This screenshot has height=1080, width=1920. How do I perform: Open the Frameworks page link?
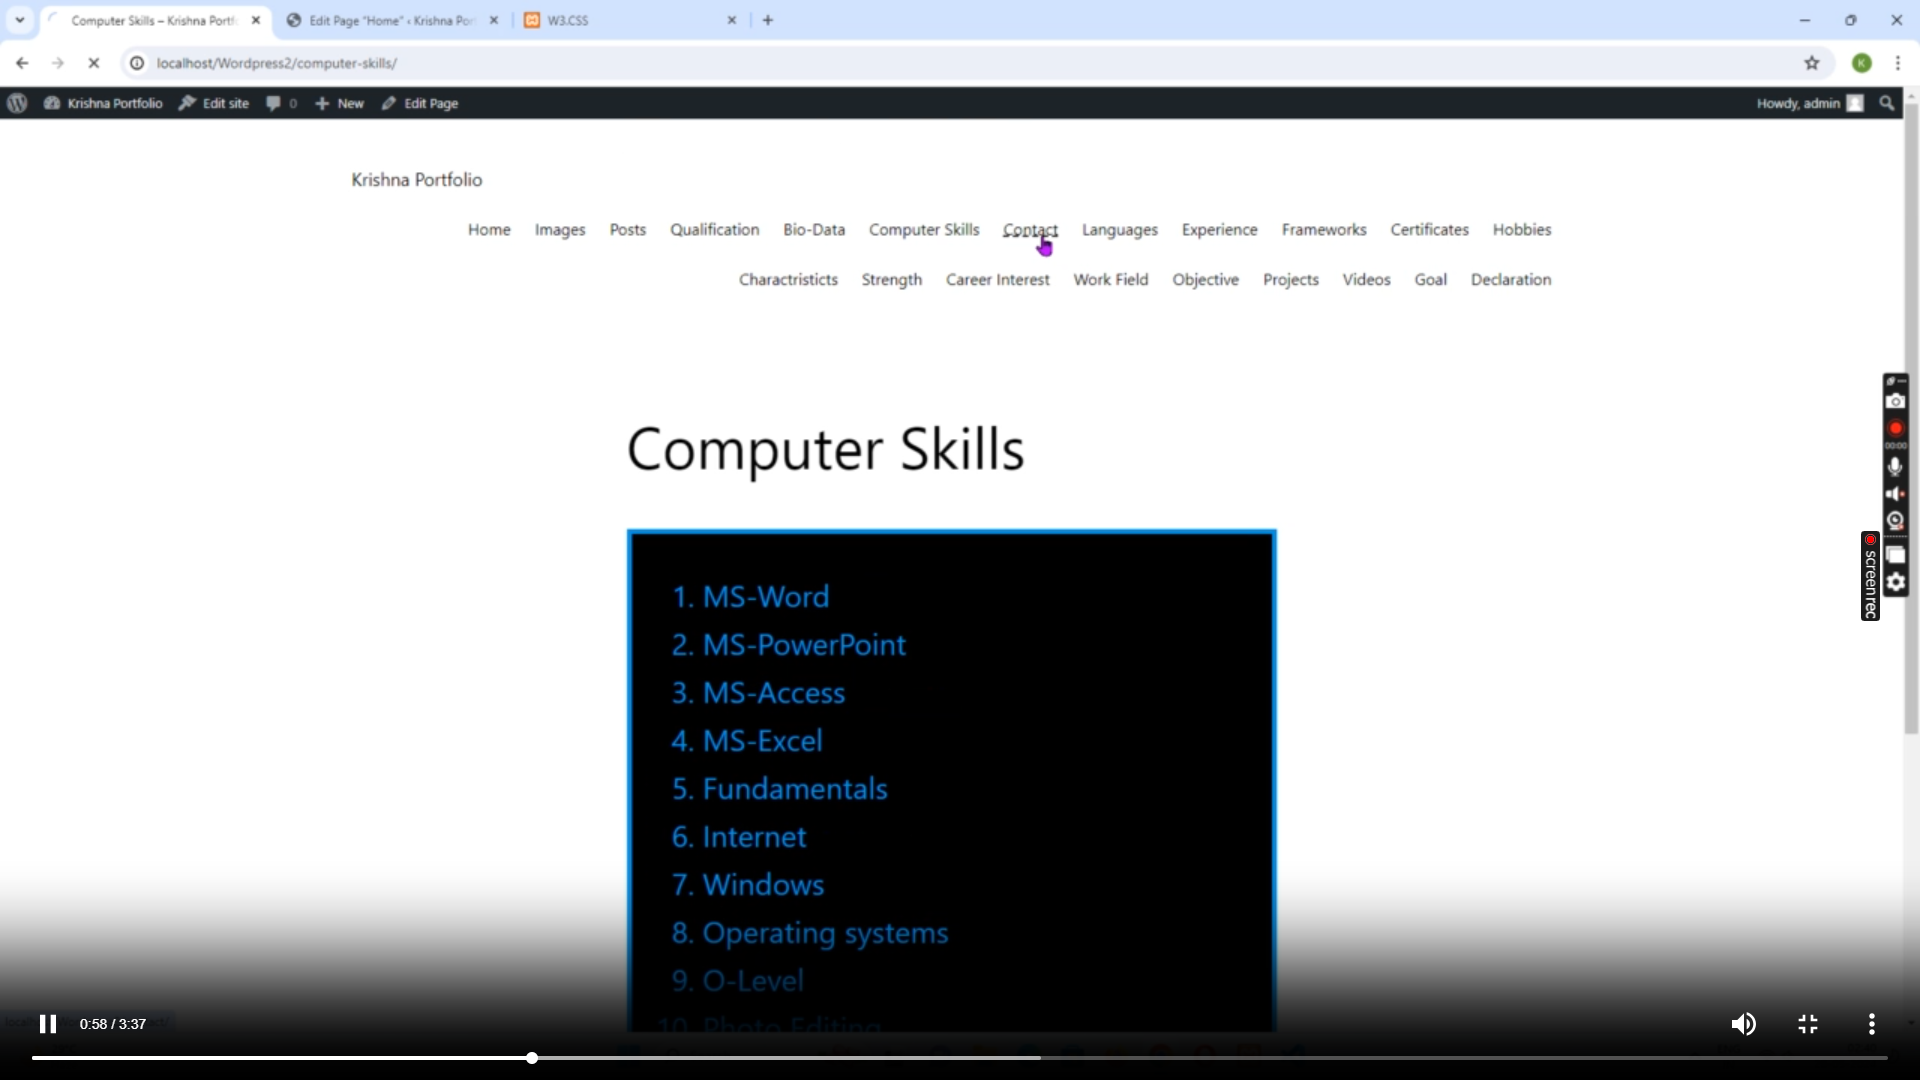(1324, 230)
